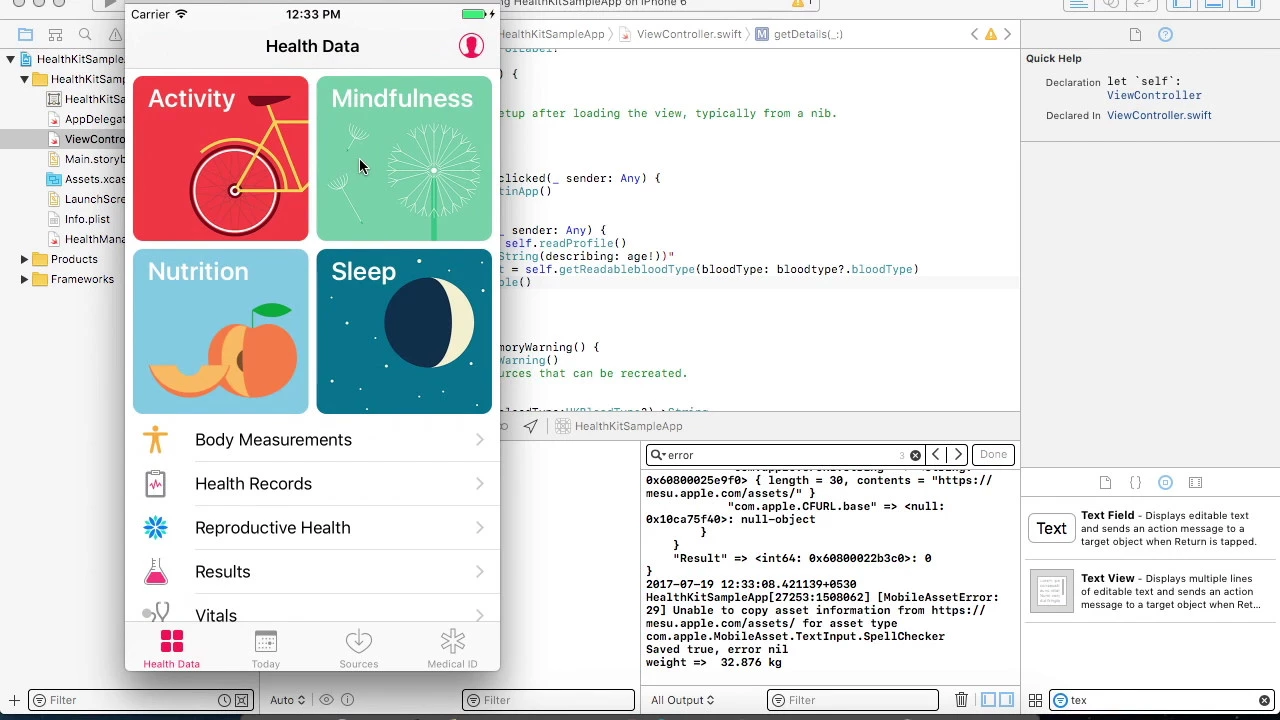This screenshot has height=720, width=1280.
Task: Select LaunchScreen file in navigator
Action: [86, 199]
